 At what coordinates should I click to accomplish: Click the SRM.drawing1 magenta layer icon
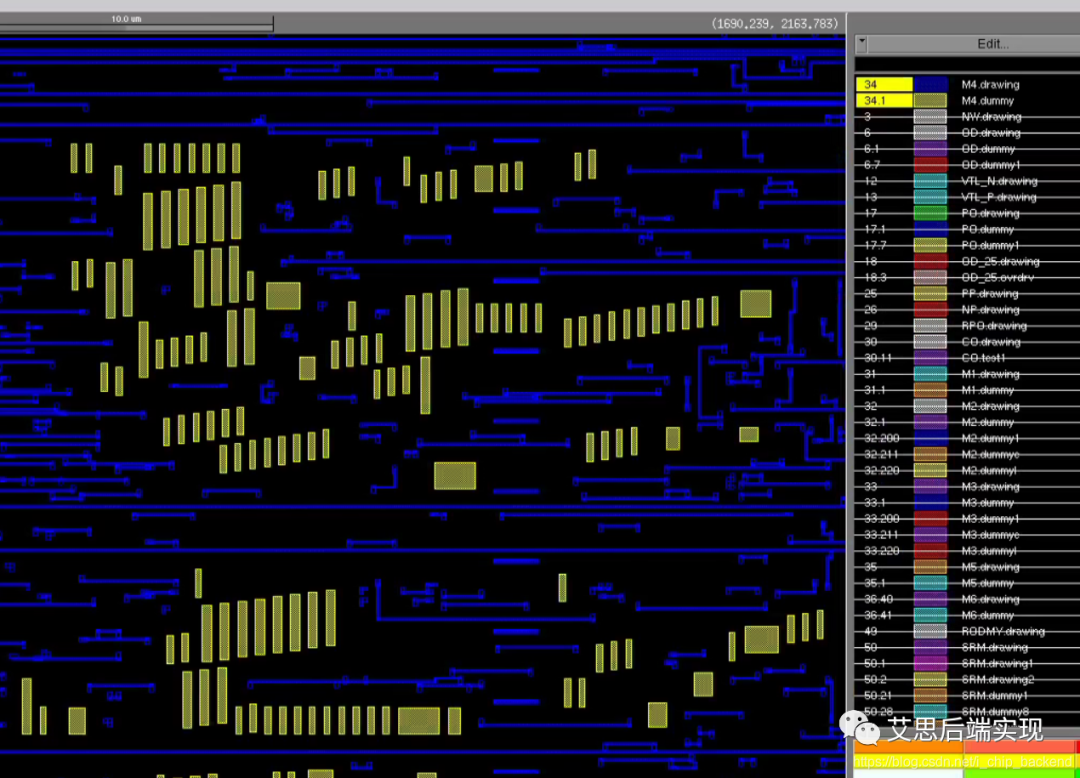tap(930, 663)
